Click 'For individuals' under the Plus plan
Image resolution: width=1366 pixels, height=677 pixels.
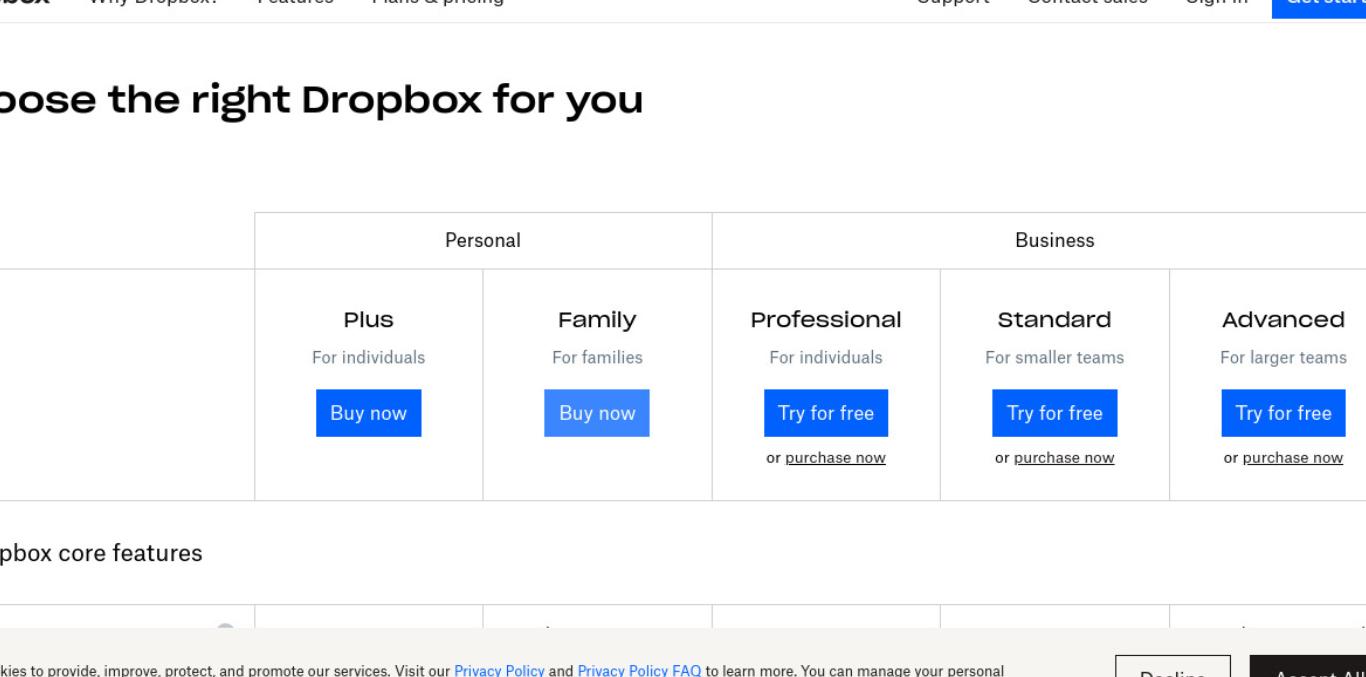click(x=368, y=357)
